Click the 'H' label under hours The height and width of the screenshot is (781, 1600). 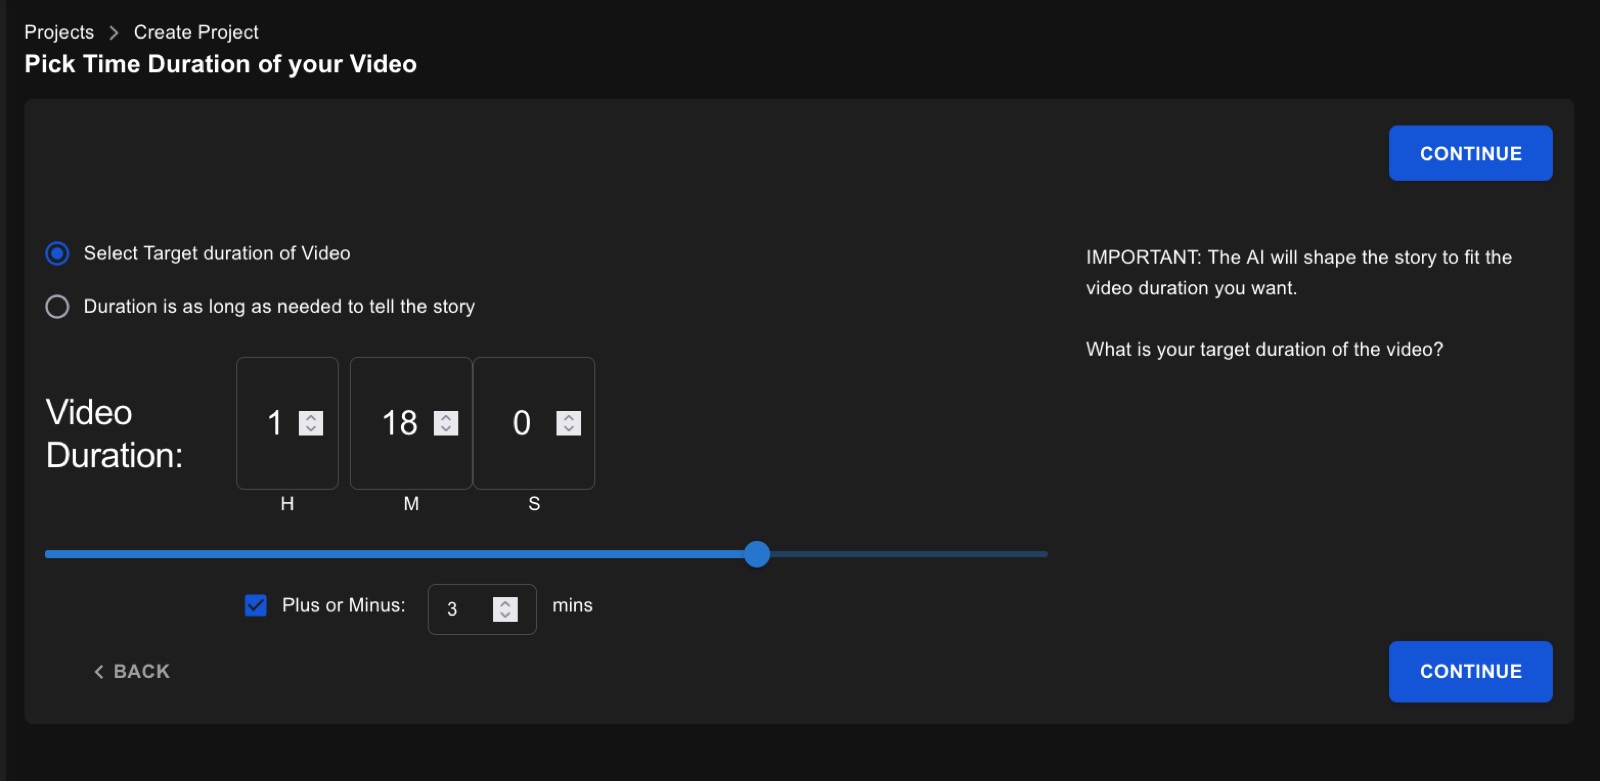287,504
